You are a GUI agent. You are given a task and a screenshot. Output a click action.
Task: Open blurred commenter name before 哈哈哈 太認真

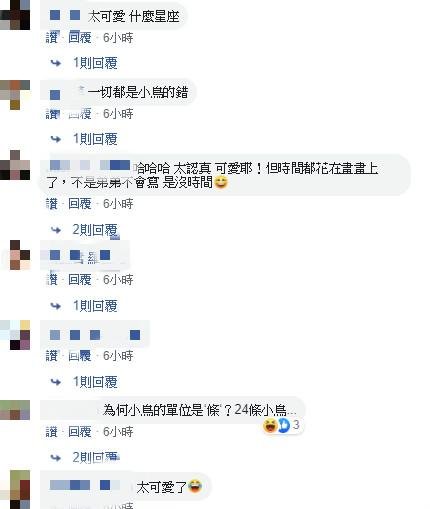[90, 165]
